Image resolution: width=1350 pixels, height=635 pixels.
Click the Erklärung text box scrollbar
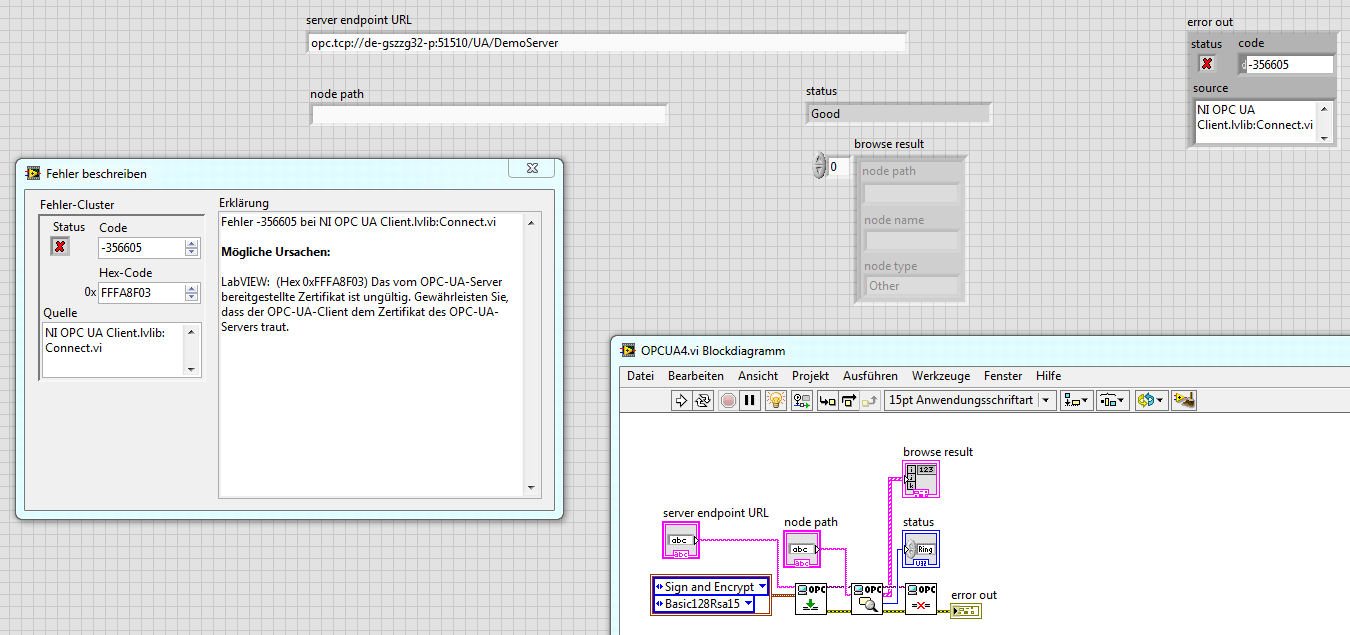pos(532,354)
